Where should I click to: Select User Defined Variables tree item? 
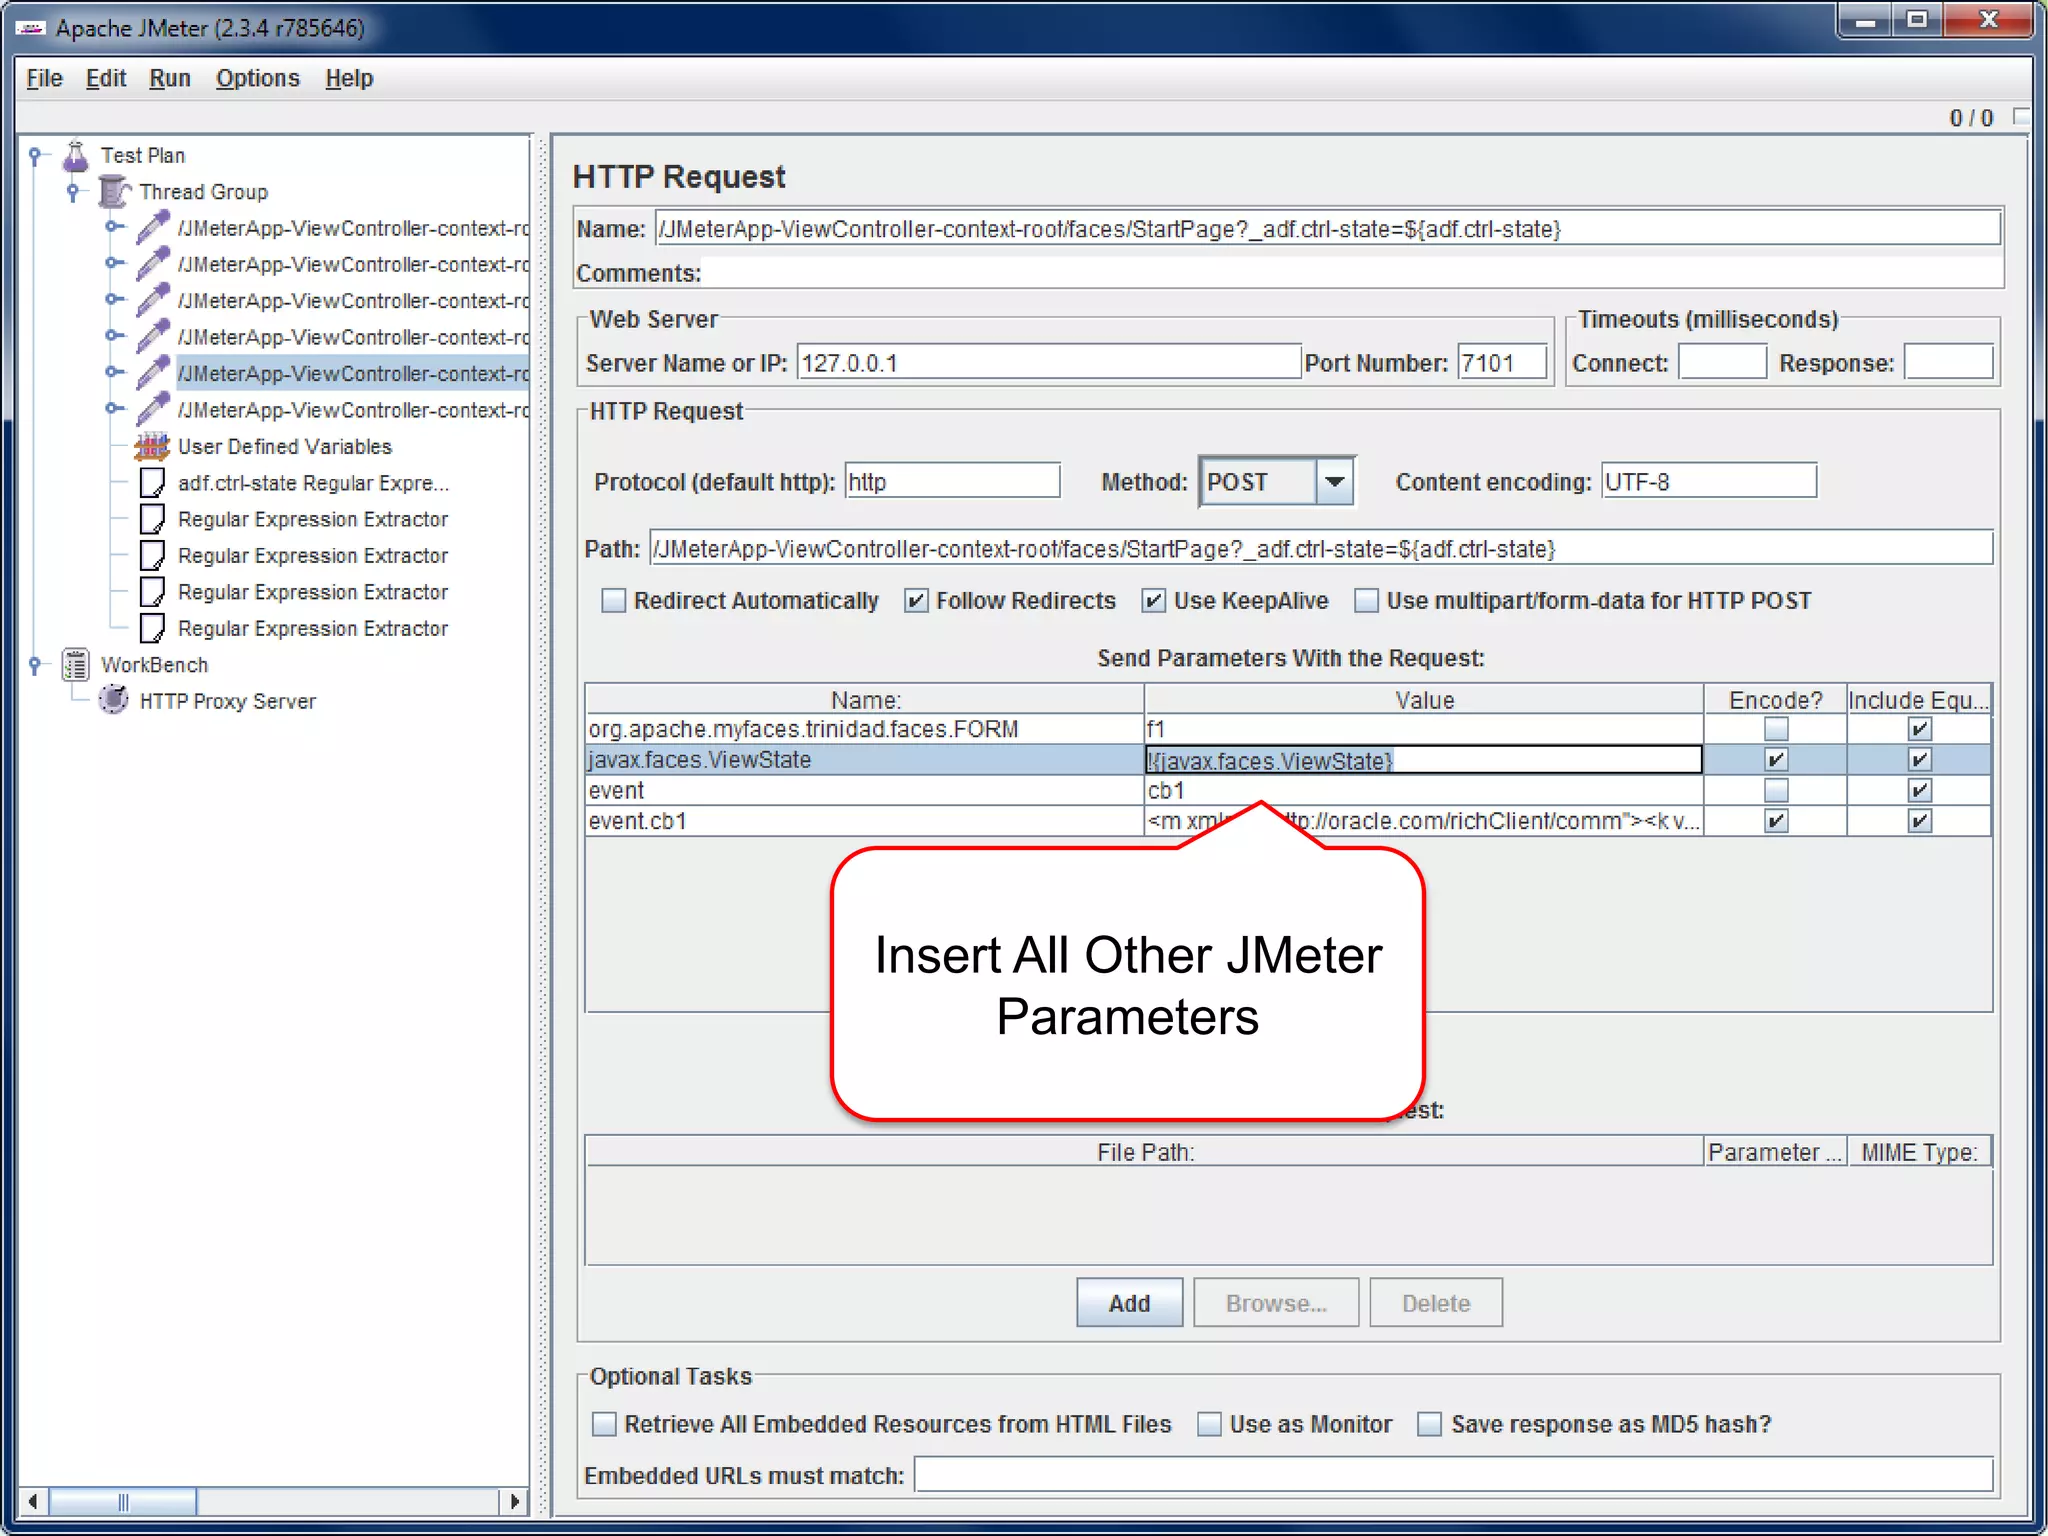click(284, 446)
